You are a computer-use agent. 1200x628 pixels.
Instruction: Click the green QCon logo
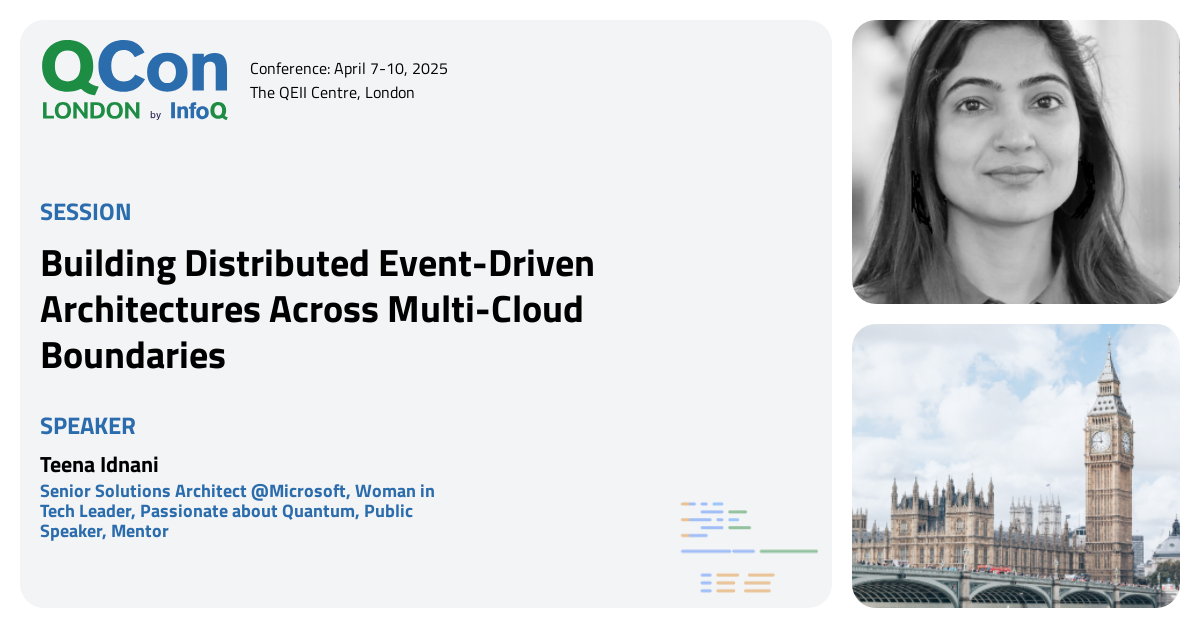pyautogui.click(x=134, y=68)
